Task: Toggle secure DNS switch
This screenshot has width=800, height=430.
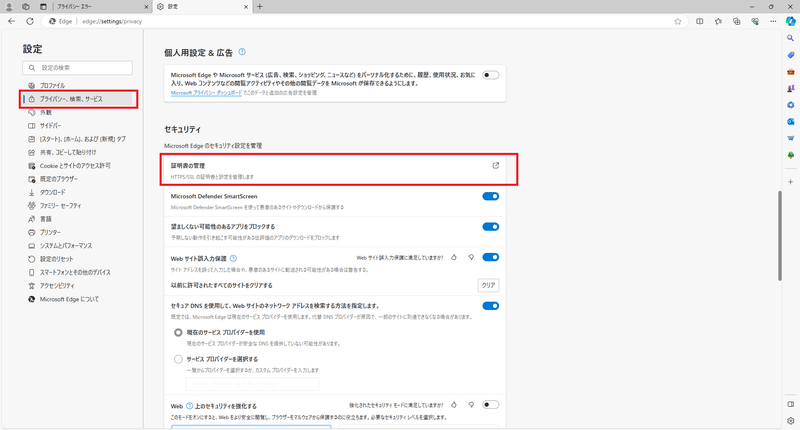Action: click(490, 306)
